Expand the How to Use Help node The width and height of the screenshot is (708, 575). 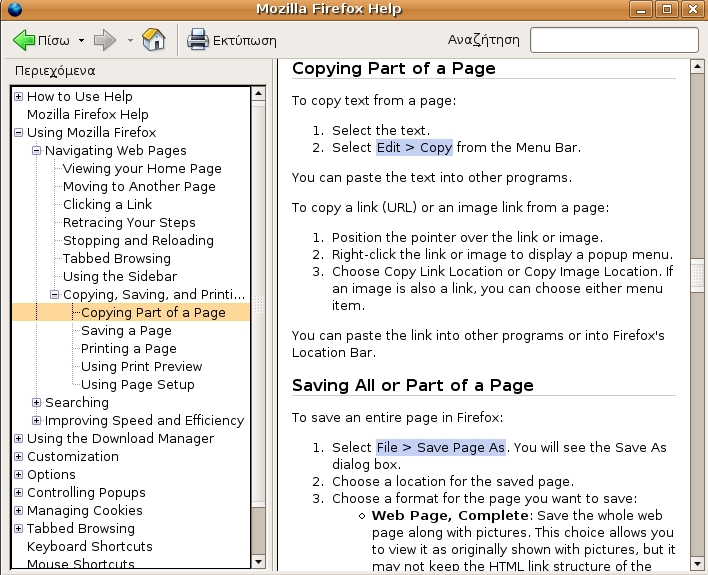[19, 96]
